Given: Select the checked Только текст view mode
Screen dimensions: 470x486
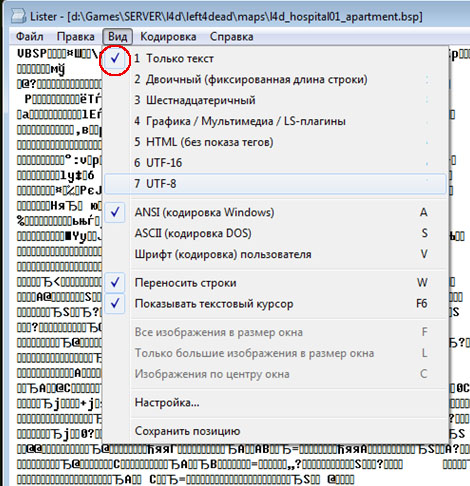Looking at the screenshot, I should point(275,59).
